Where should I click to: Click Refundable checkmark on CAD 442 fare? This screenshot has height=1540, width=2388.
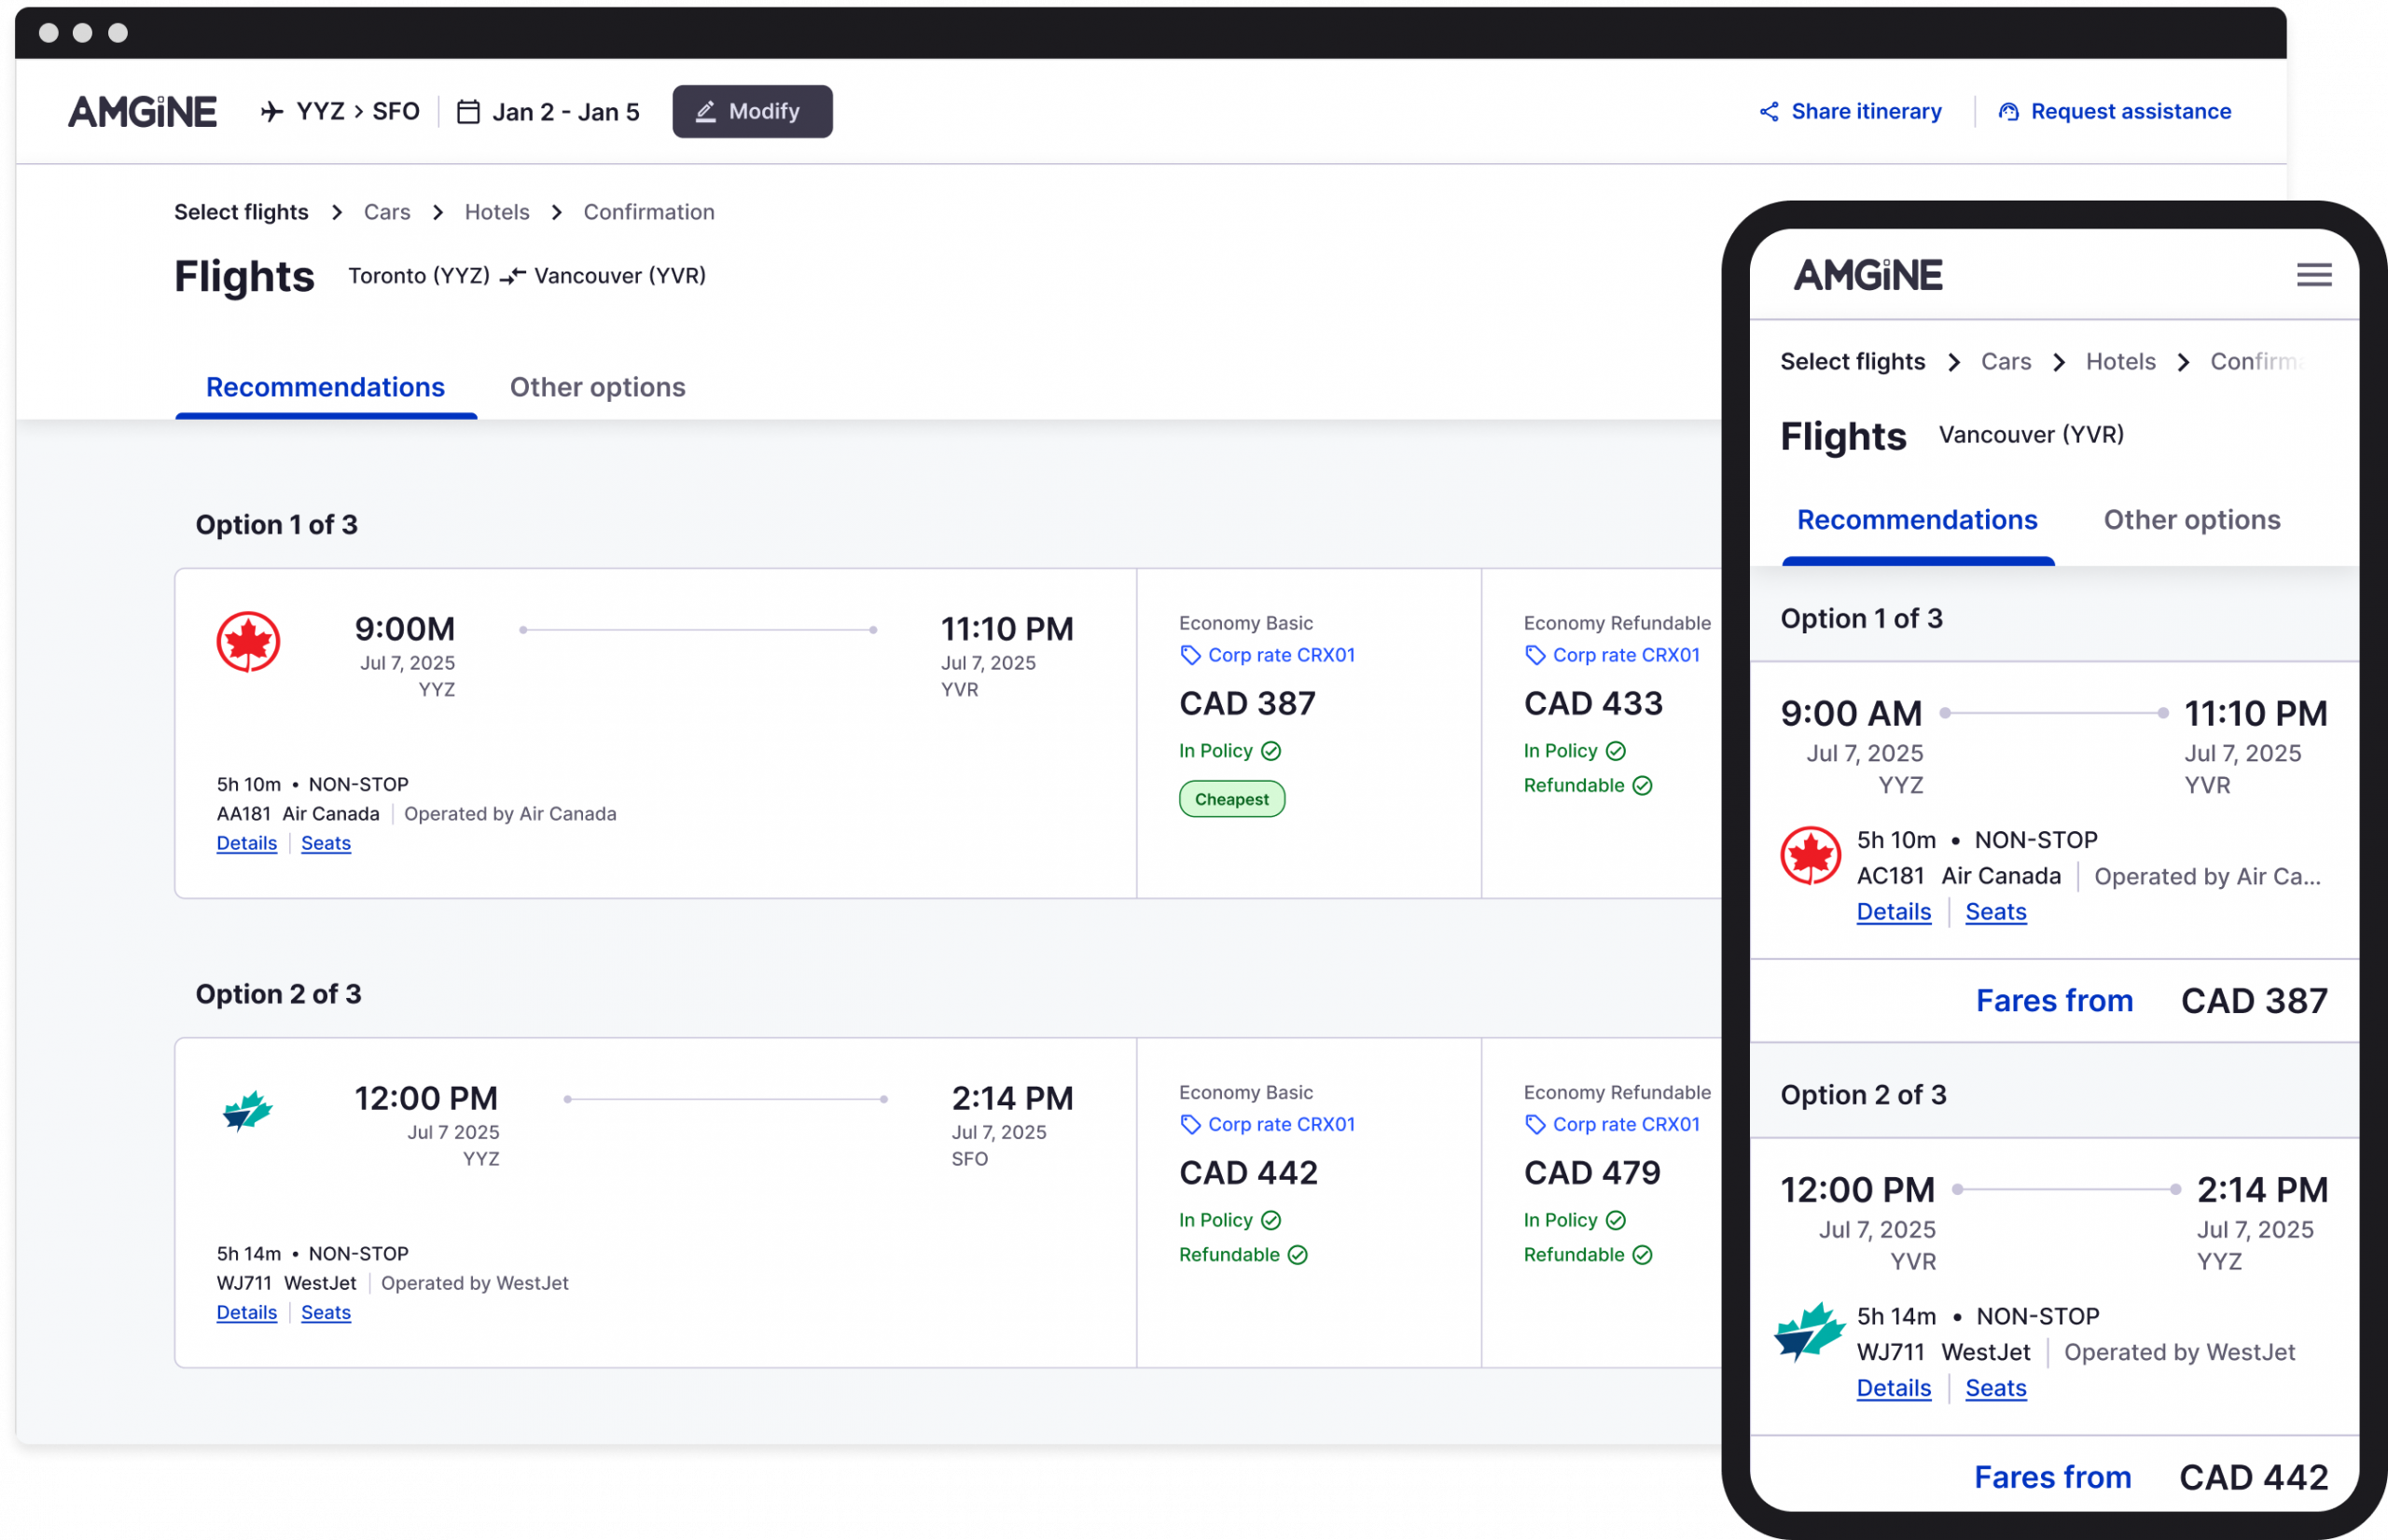(1297, 1254)
